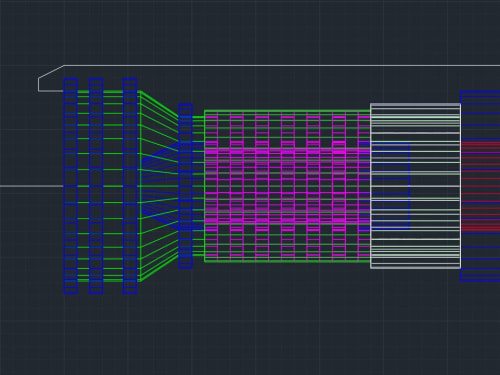Click the long white horizontal outline along top

click(x=282, y=66)
